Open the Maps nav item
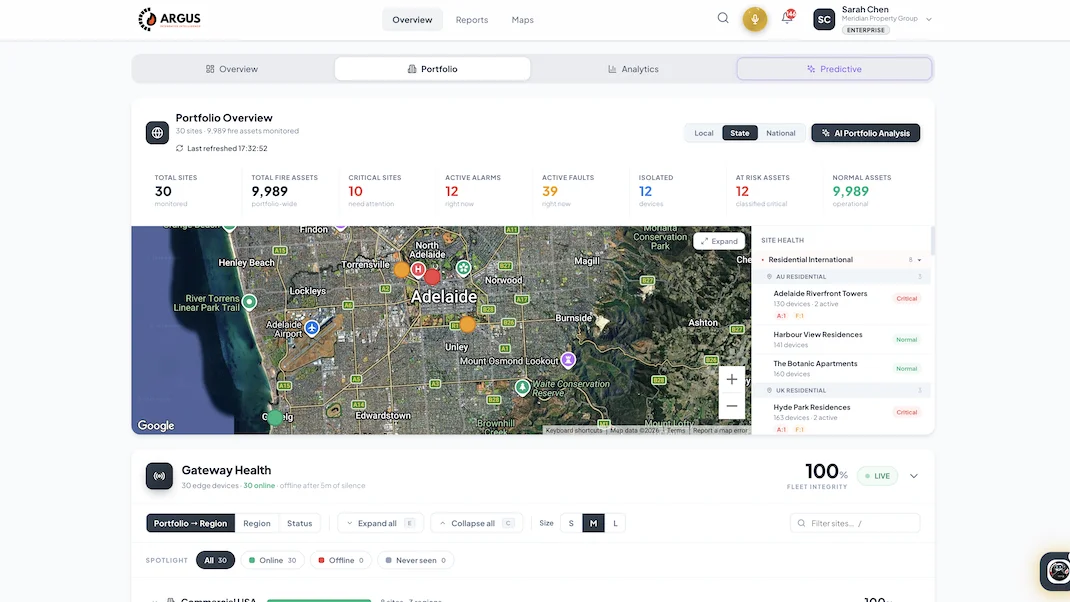Viewport: 1070px width, 602px height. coord(523,20)
